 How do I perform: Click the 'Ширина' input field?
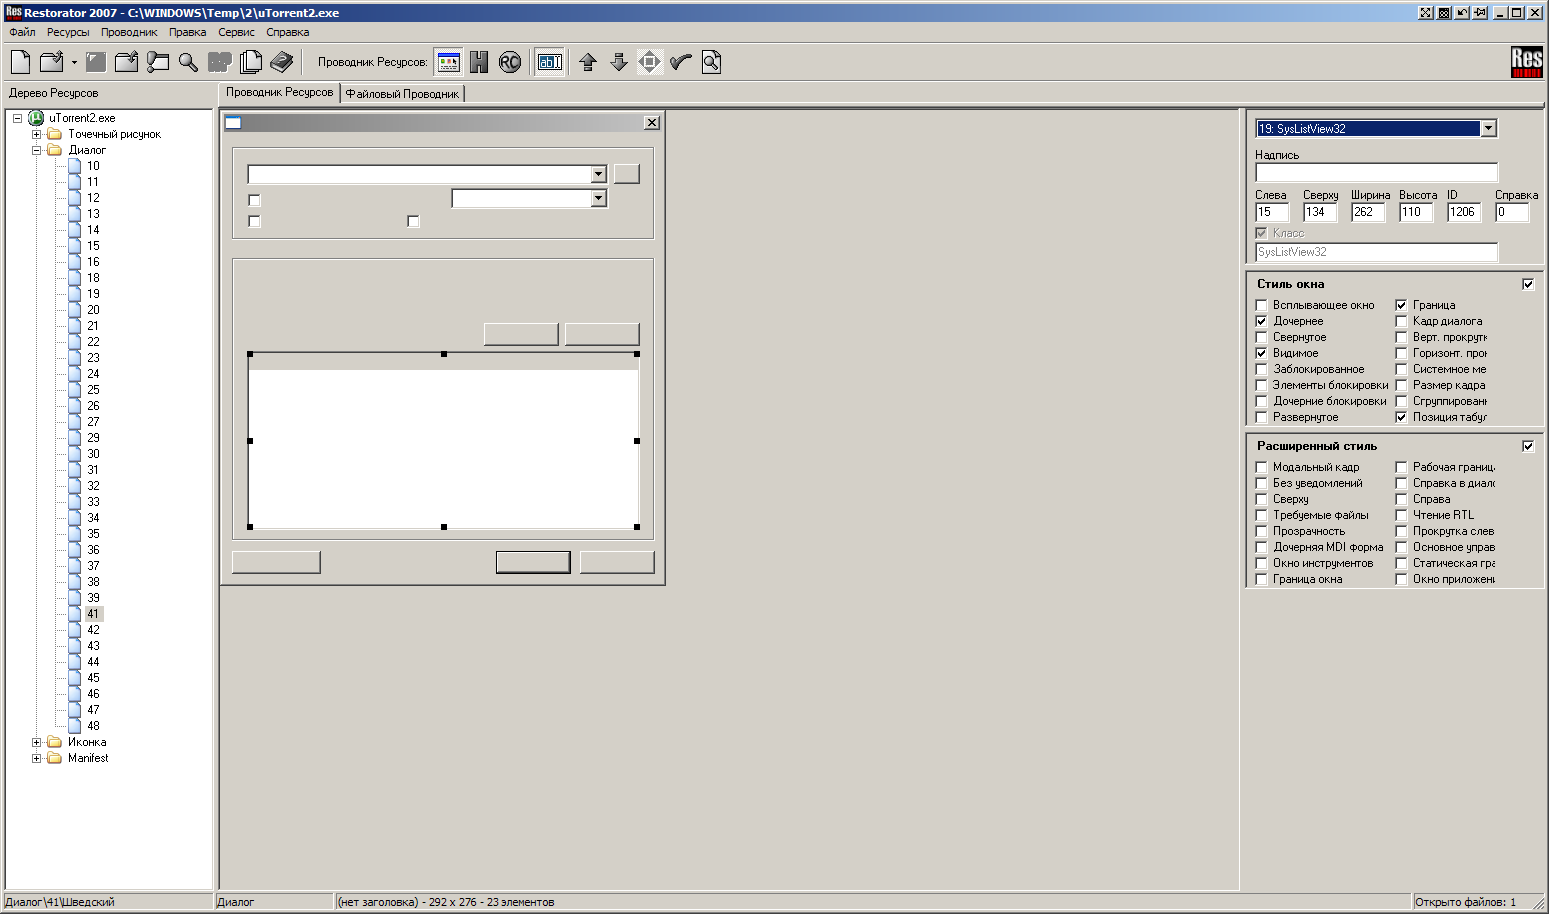pos(1367,212)
